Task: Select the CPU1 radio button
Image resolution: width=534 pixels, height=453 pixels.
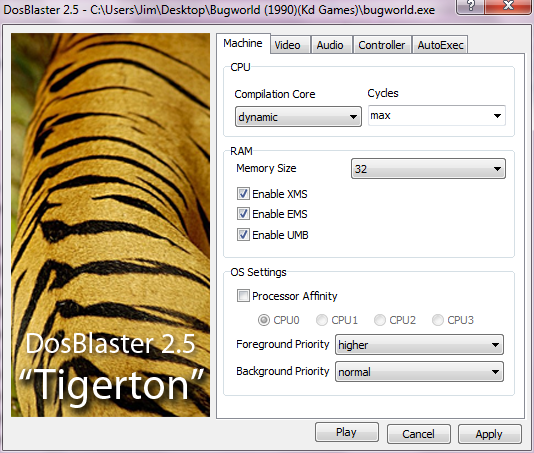Action: pyautogui.click(x=321, y=320)
